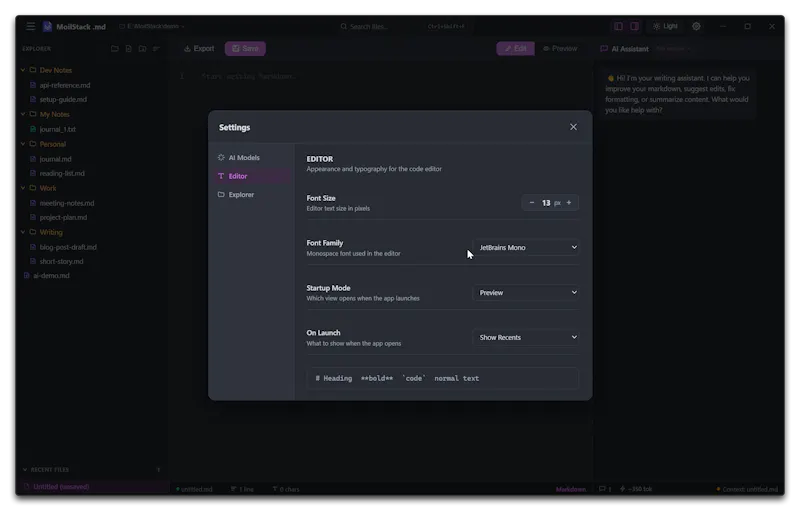Decrease font size with the minus button
This screenshot has width=800, height=511.
click(x=532, y=202)
